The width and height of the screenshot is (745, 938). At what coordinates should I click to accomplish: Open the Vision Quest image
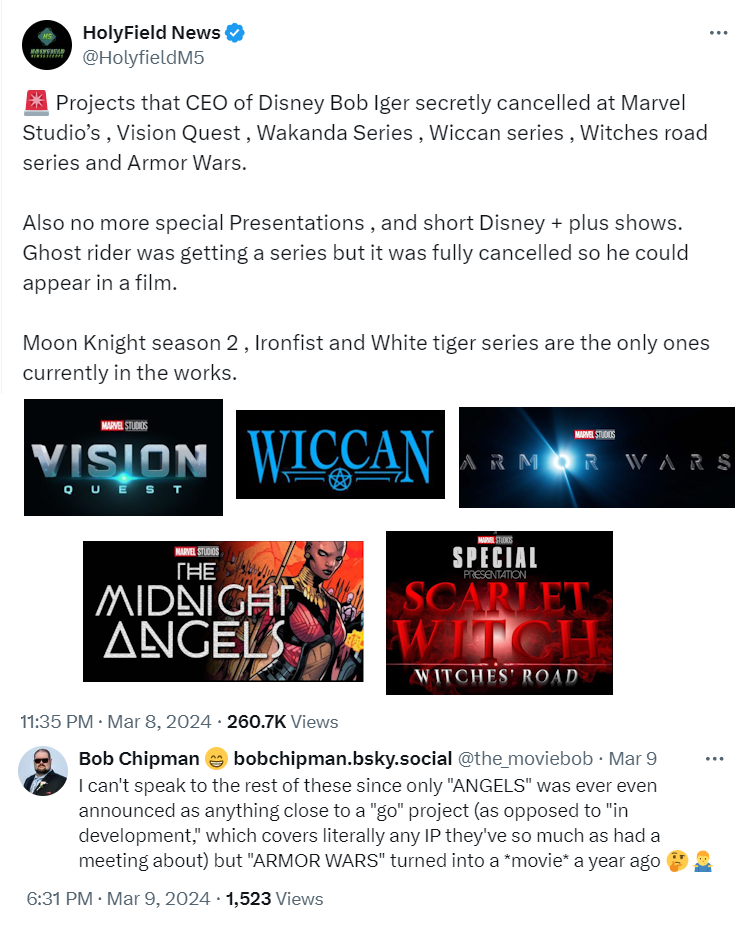click(123, 458)
